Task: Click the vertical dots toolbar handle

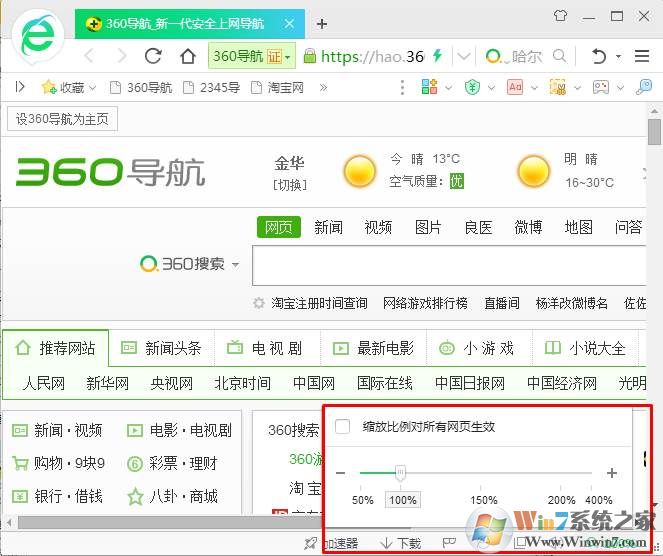Action: [402, 87]
